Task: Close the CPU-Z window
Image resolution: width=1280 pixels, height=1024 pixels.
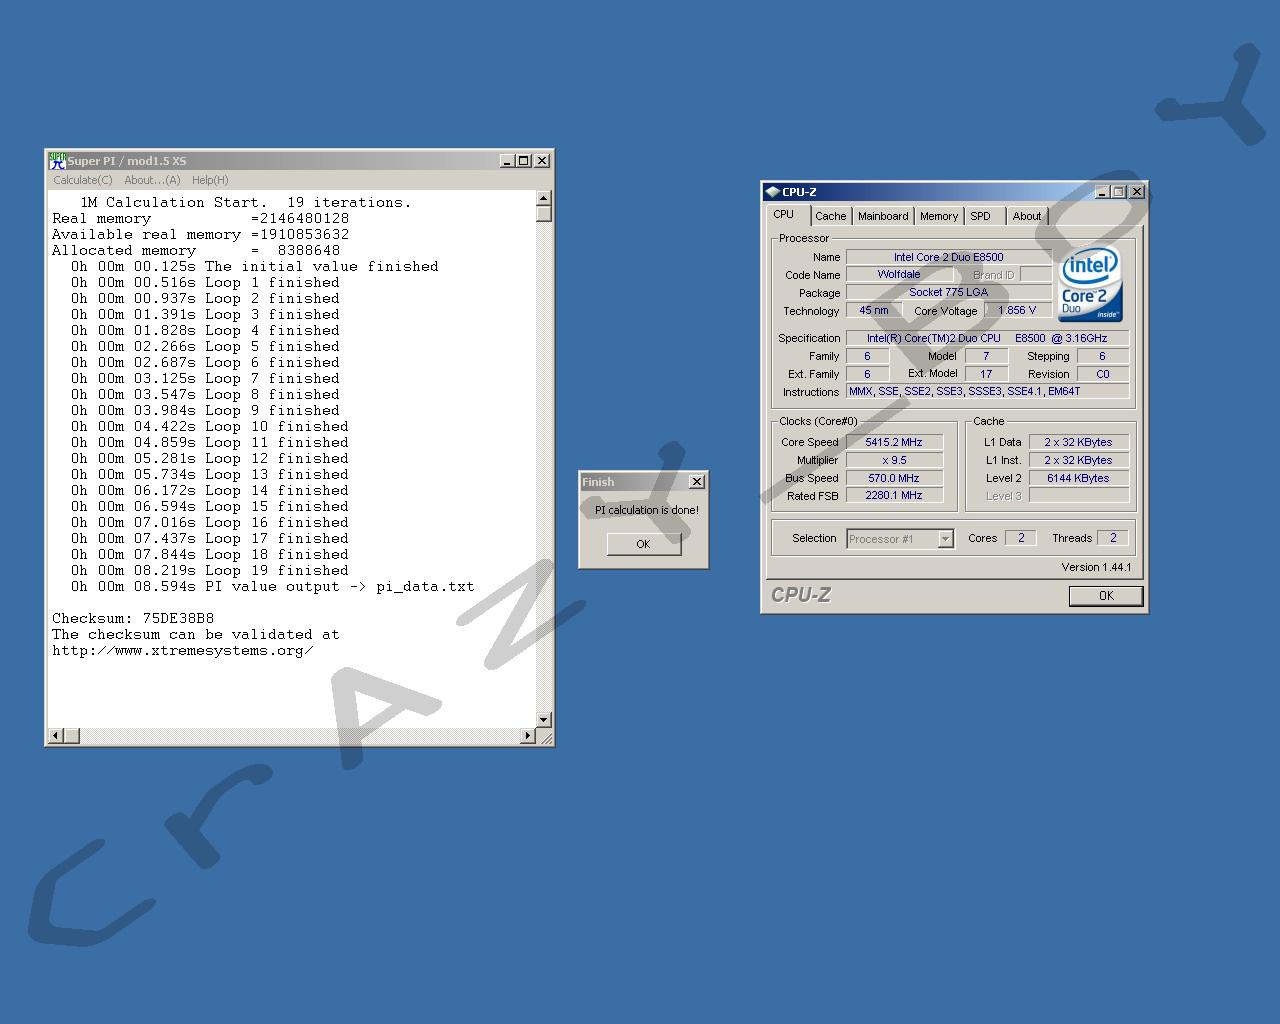Action: pos(1137,192)
